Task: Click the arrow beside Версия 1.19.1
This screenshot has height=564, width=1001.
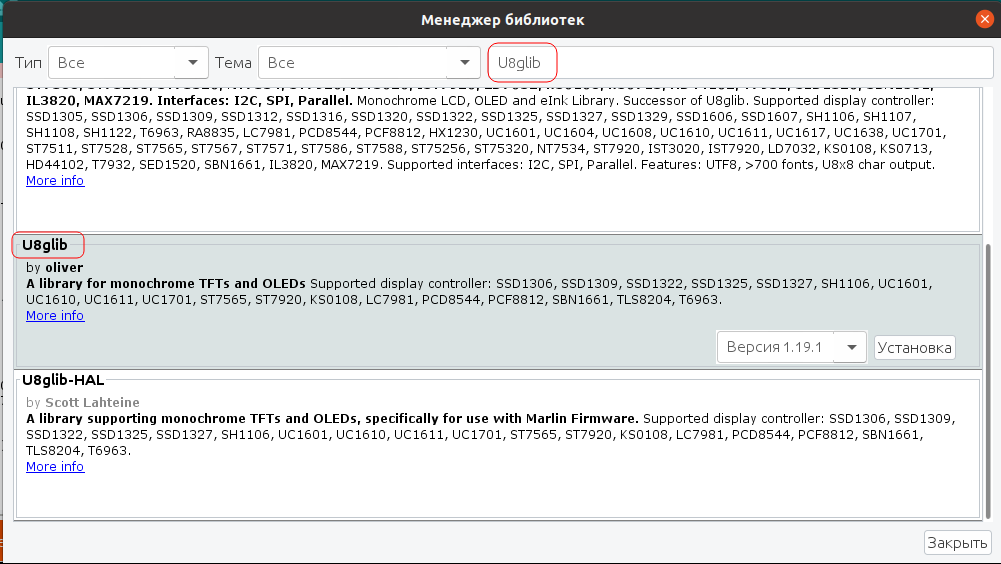Action: coord(852,347)
